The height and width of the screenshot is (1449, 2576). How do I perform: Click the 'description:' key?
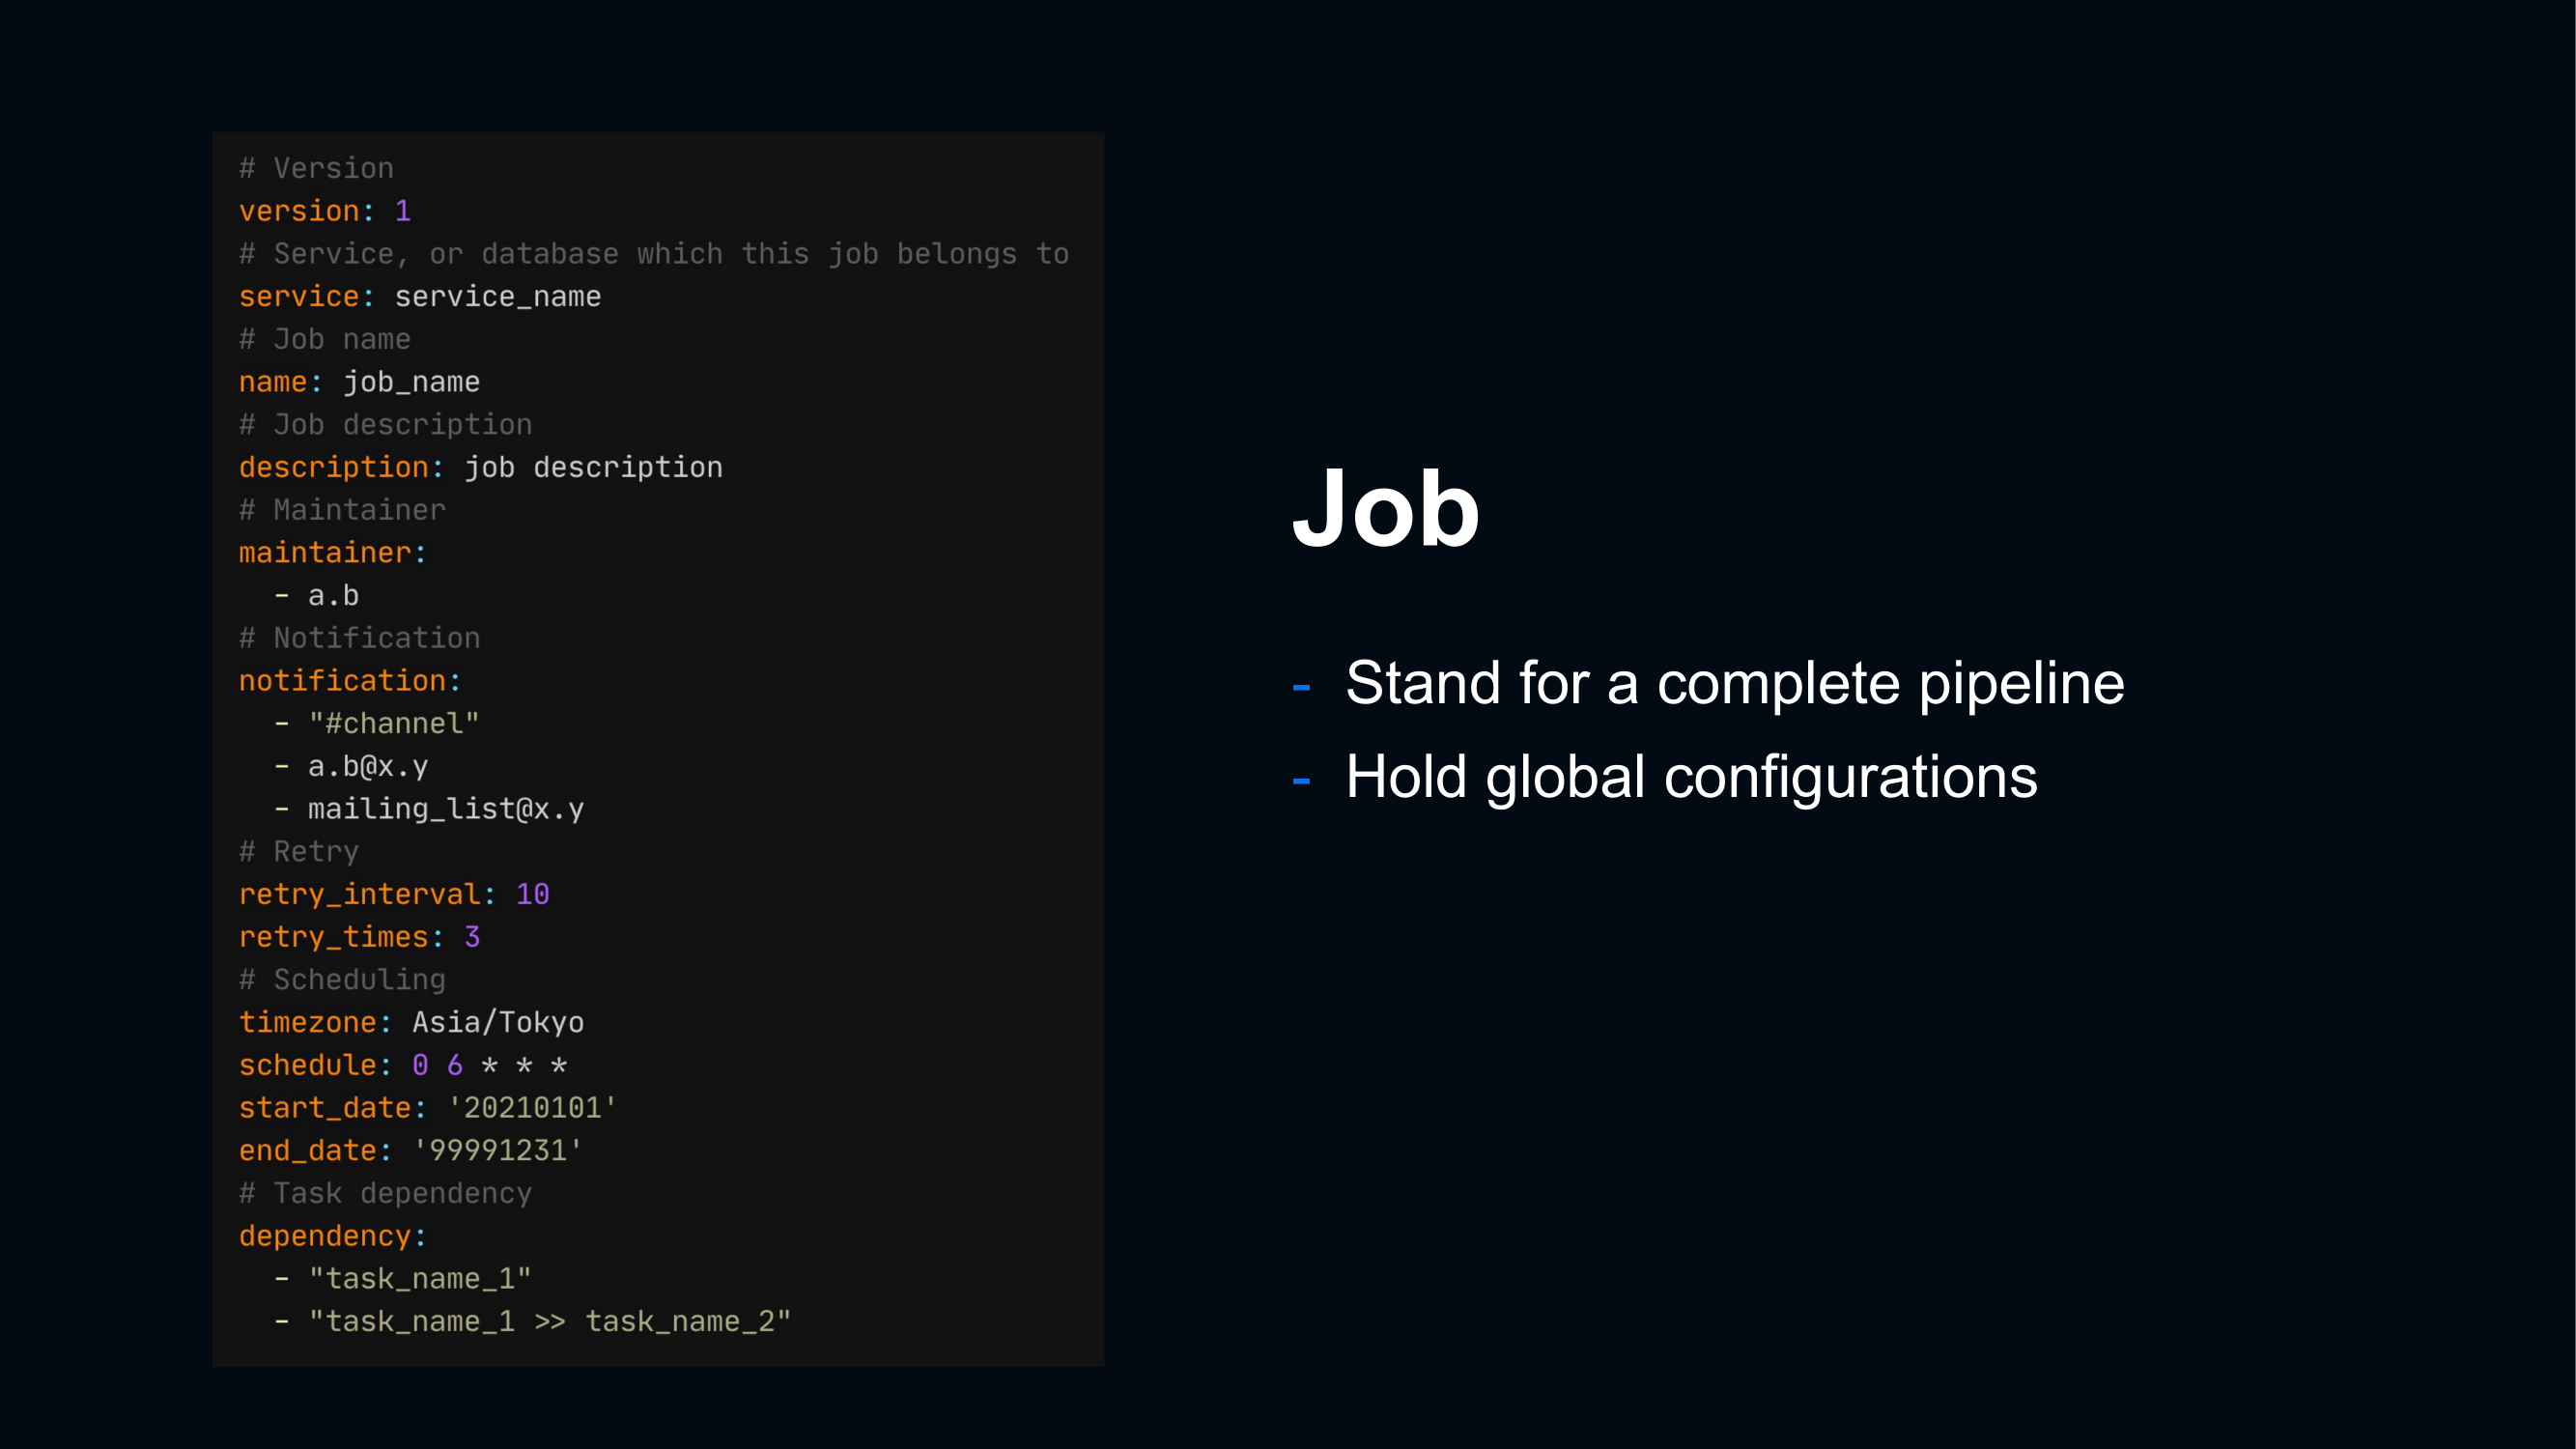[x=340, y=467]
